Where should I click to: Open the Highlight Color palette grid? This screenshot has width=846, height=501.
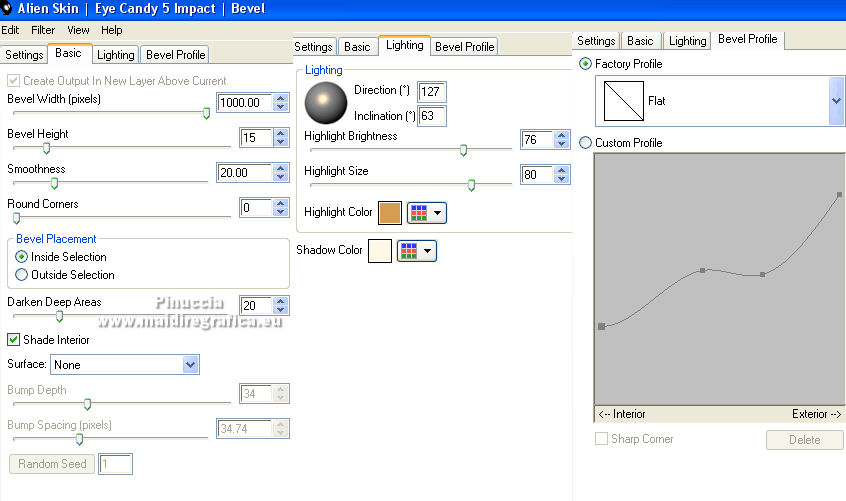click(427, 212)
